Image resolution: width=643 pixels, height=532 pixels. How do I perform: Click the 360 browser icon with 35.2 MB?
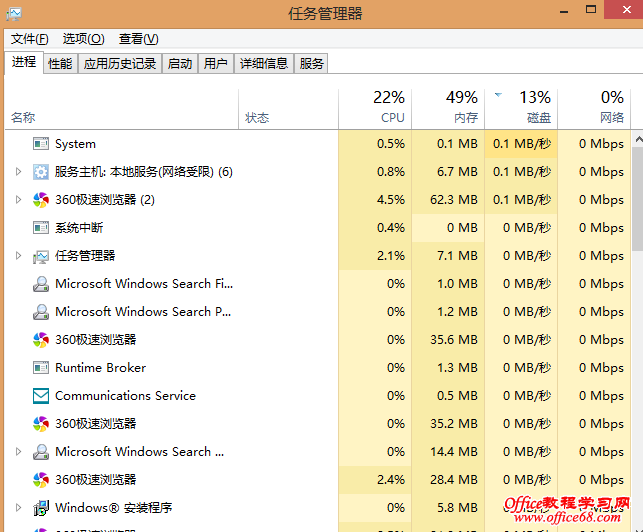[x=41, y=424]
